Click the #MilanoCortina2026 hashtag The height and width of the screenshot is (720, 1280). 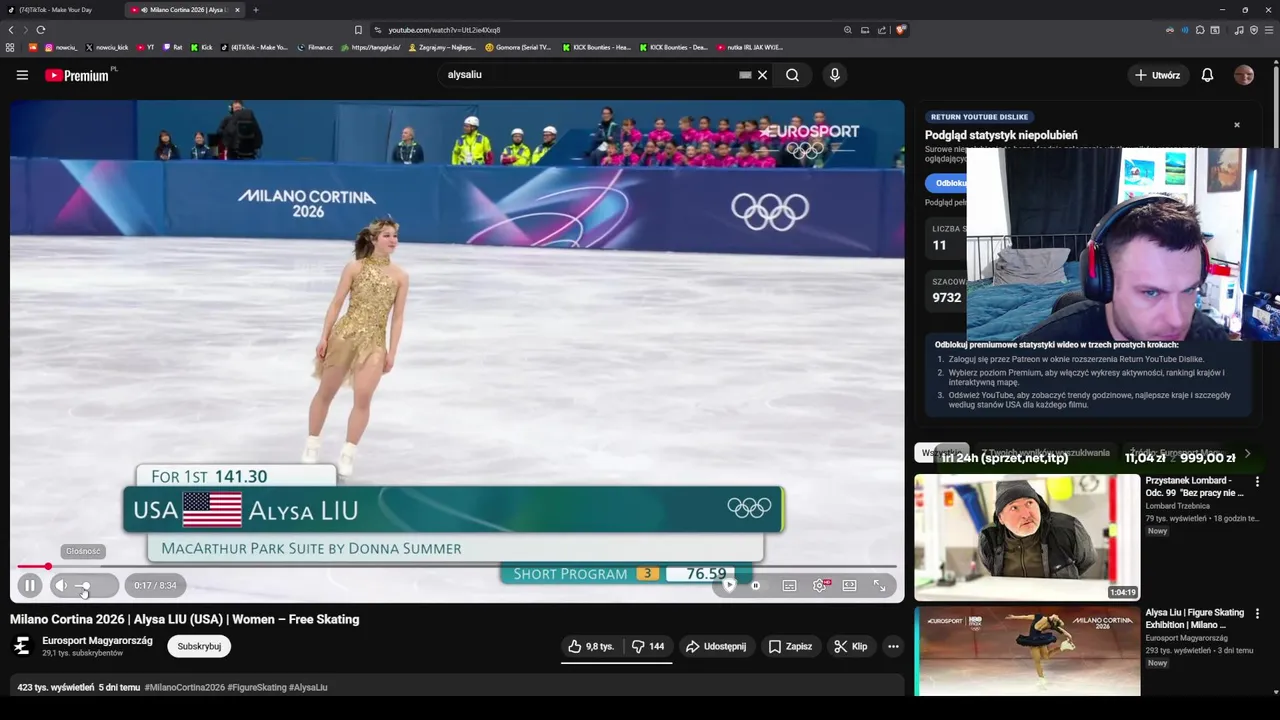[184, 688]
